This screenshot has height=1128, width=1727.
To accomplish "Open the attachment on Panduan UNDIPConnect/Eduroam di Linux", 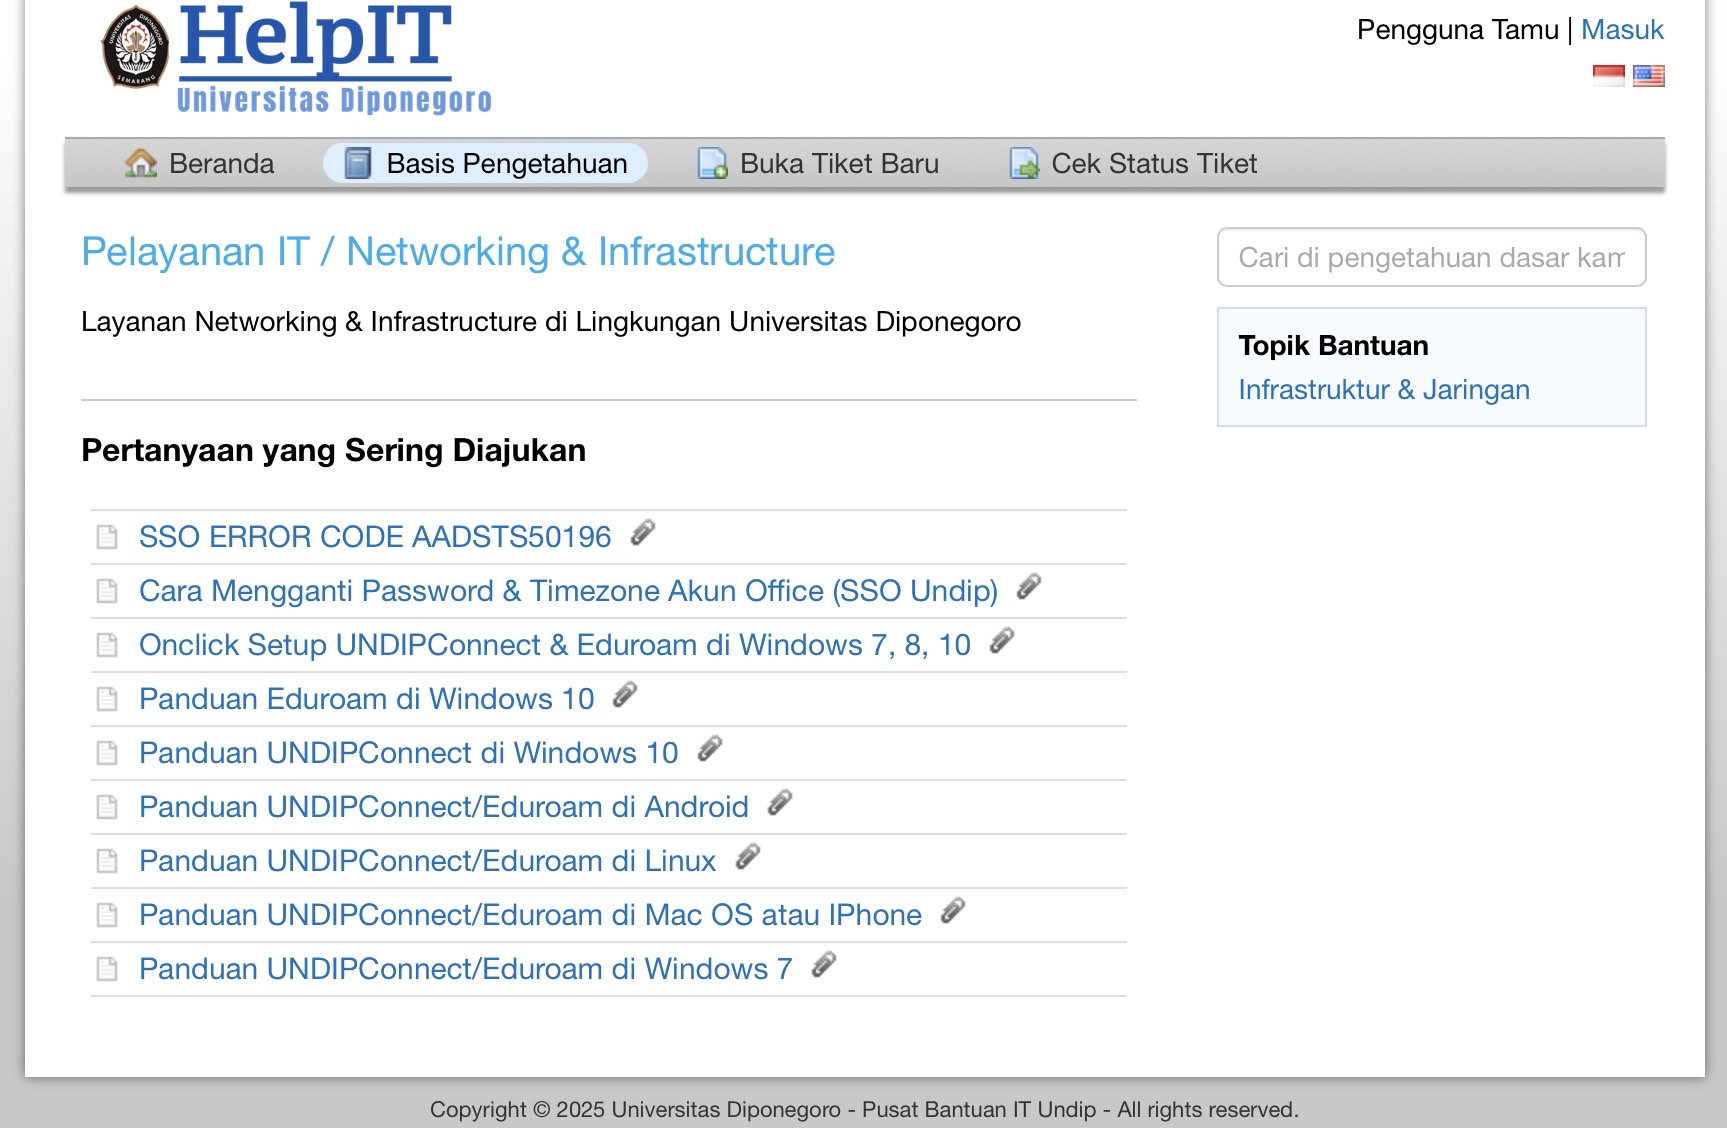I will click(x=748, y=857).
